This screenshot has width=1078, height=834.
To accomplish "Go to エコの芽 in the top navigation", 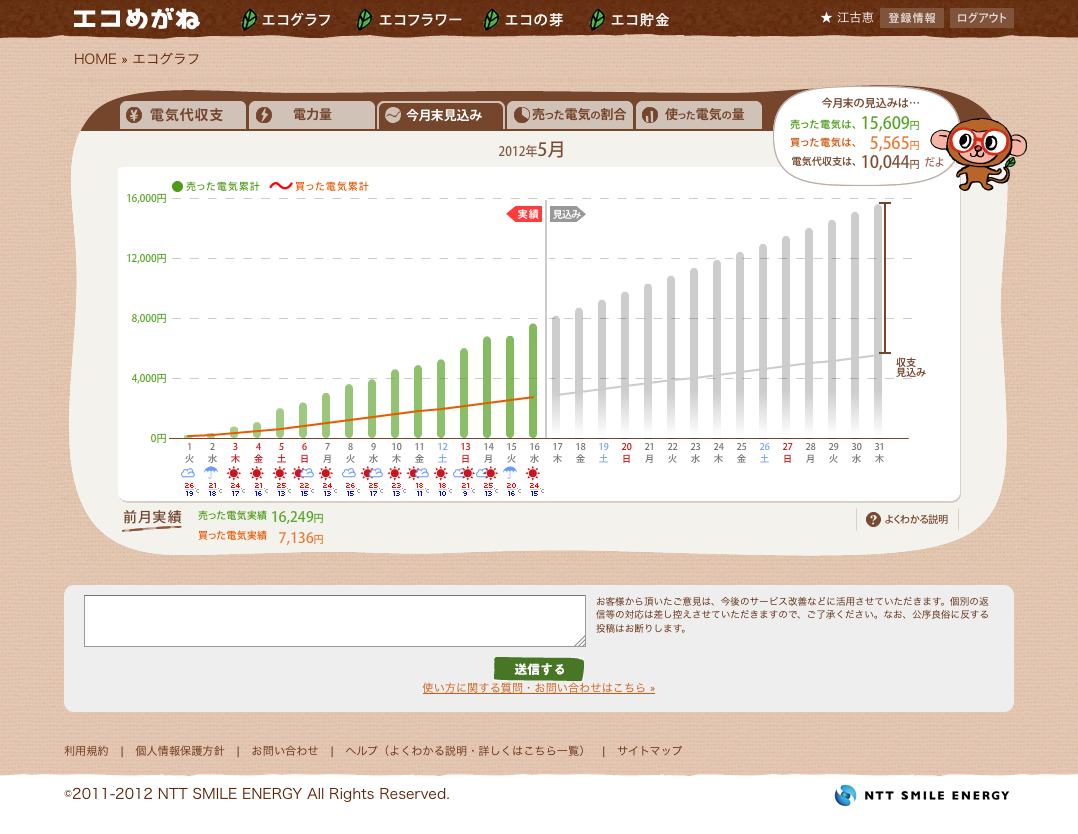I will coord(523,19).
